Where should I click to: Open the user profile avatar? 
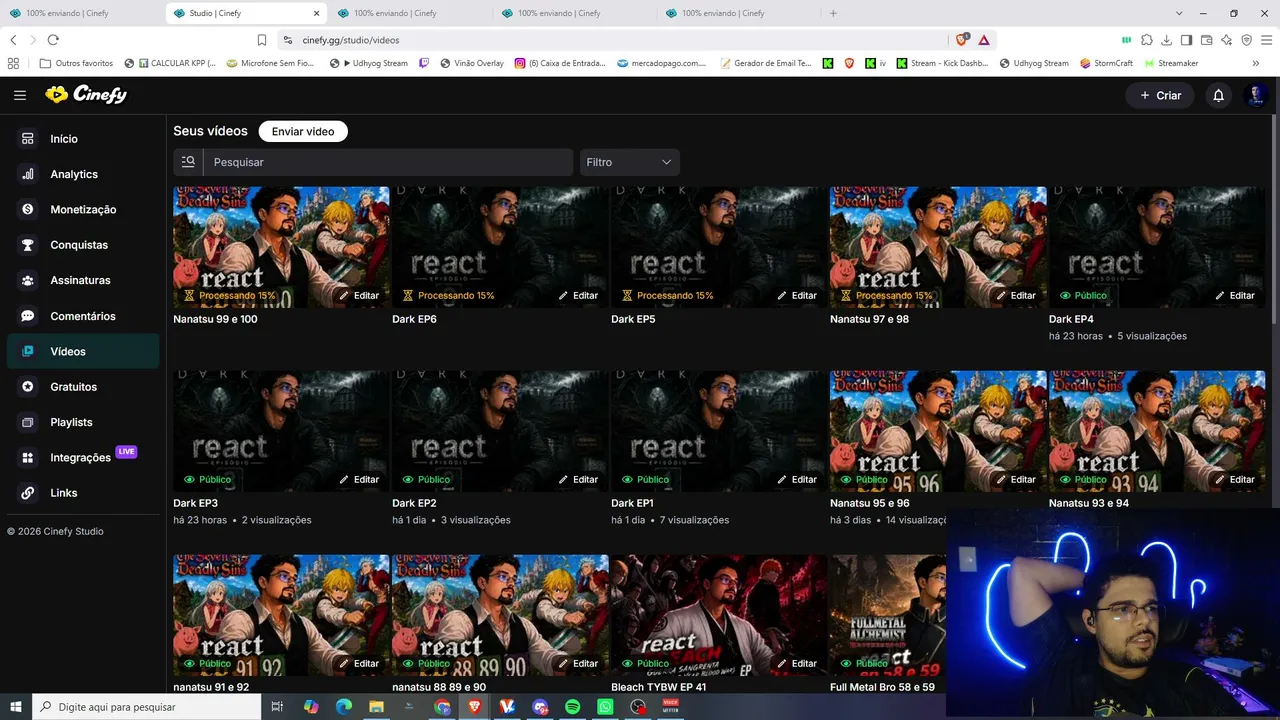(x=1256, y=95)
